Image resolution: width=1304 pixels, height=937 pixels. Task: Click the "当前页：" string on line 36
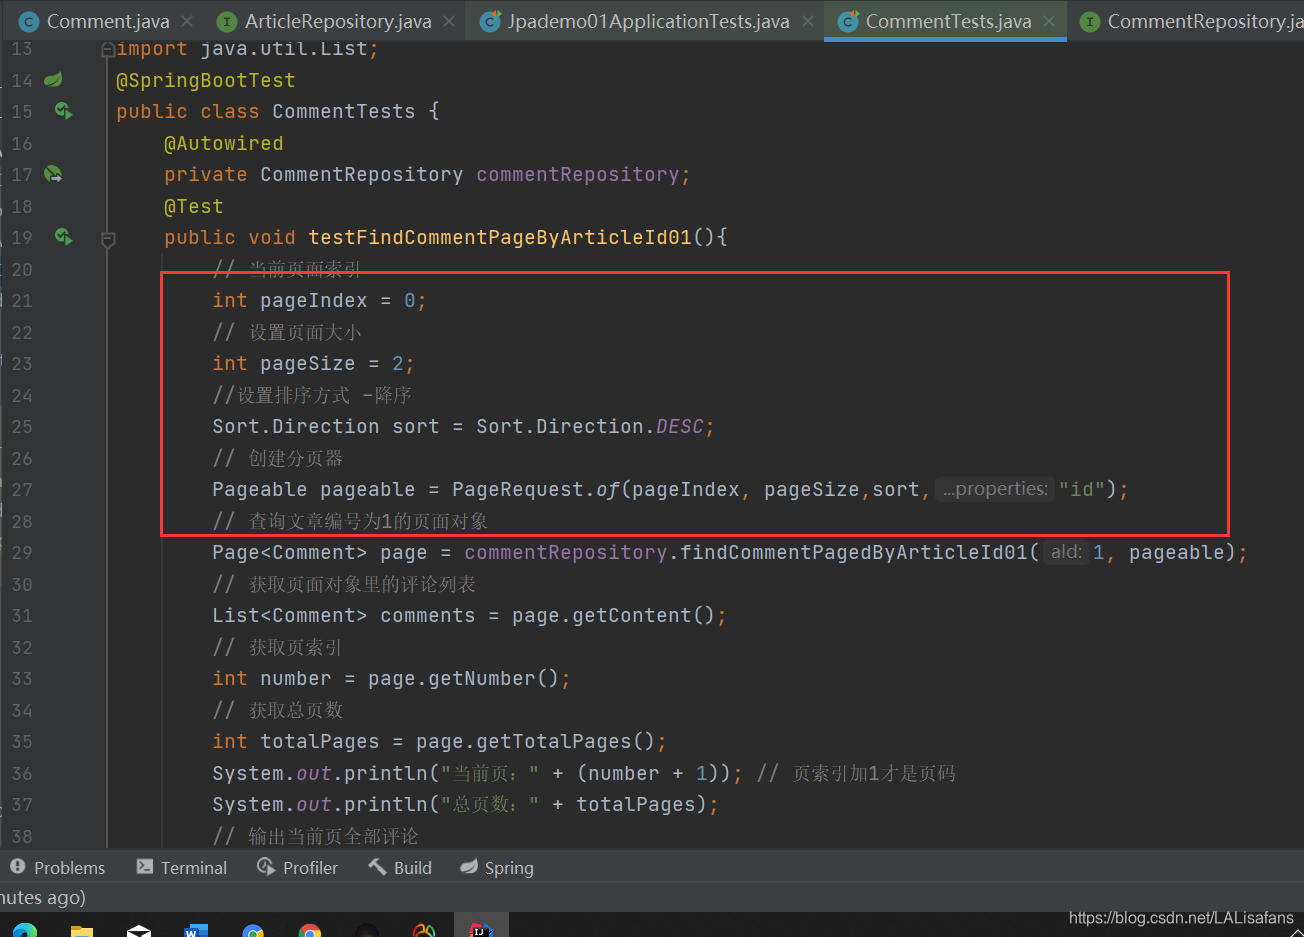(x=490, y=773)
